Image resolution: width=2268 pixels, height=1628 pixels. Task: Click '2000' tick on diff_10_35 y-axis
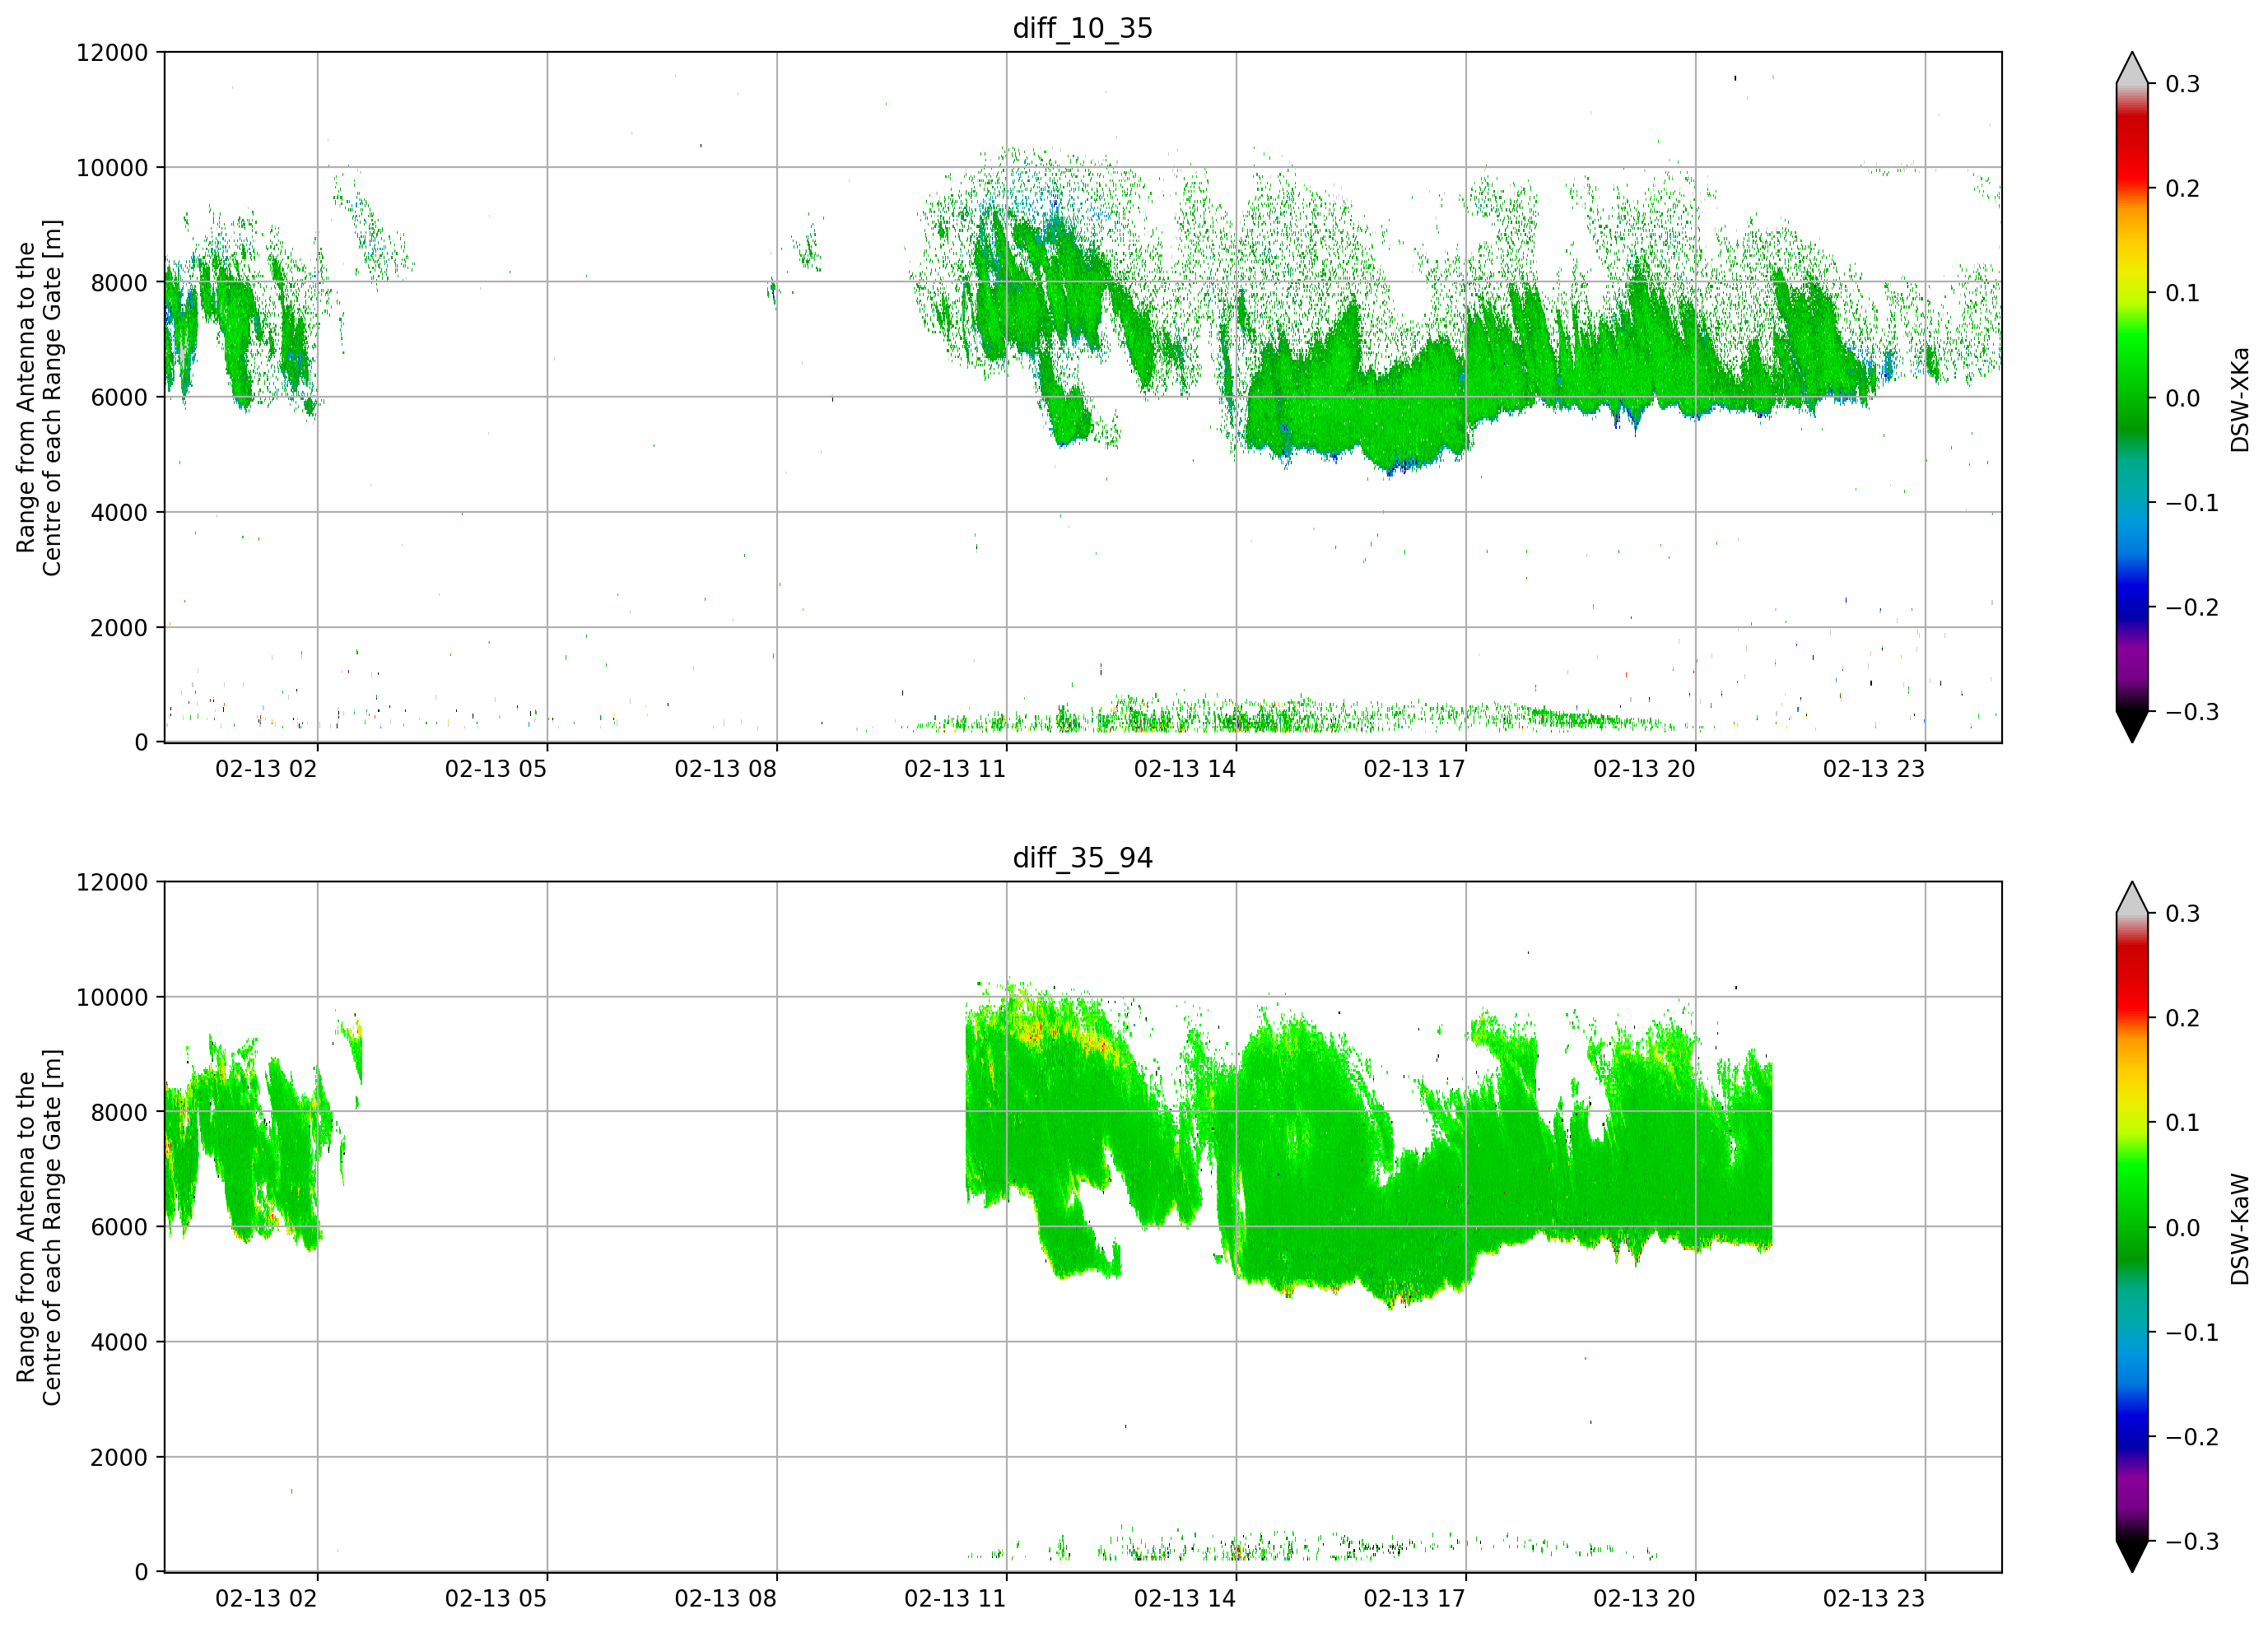coord(119,628)
